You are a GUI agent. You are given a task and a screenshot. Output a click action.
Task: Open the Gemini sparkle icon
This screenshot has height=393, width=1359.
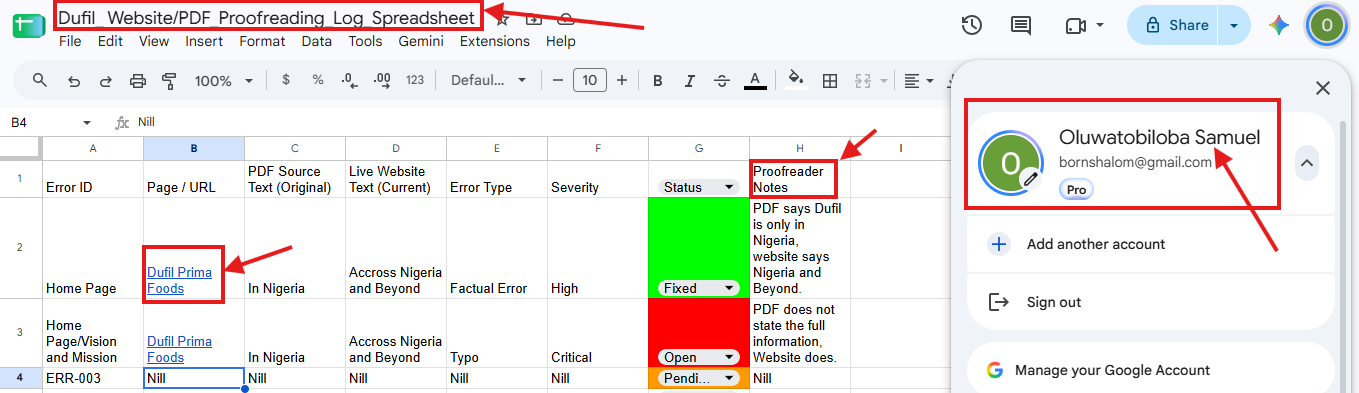click(1279, 25)
